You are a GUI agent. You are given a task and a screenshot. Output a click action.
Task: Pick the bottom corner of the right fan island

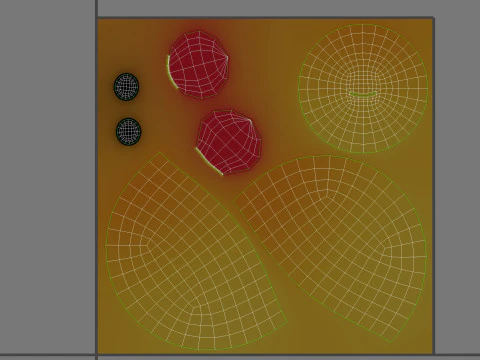point(390,342)
